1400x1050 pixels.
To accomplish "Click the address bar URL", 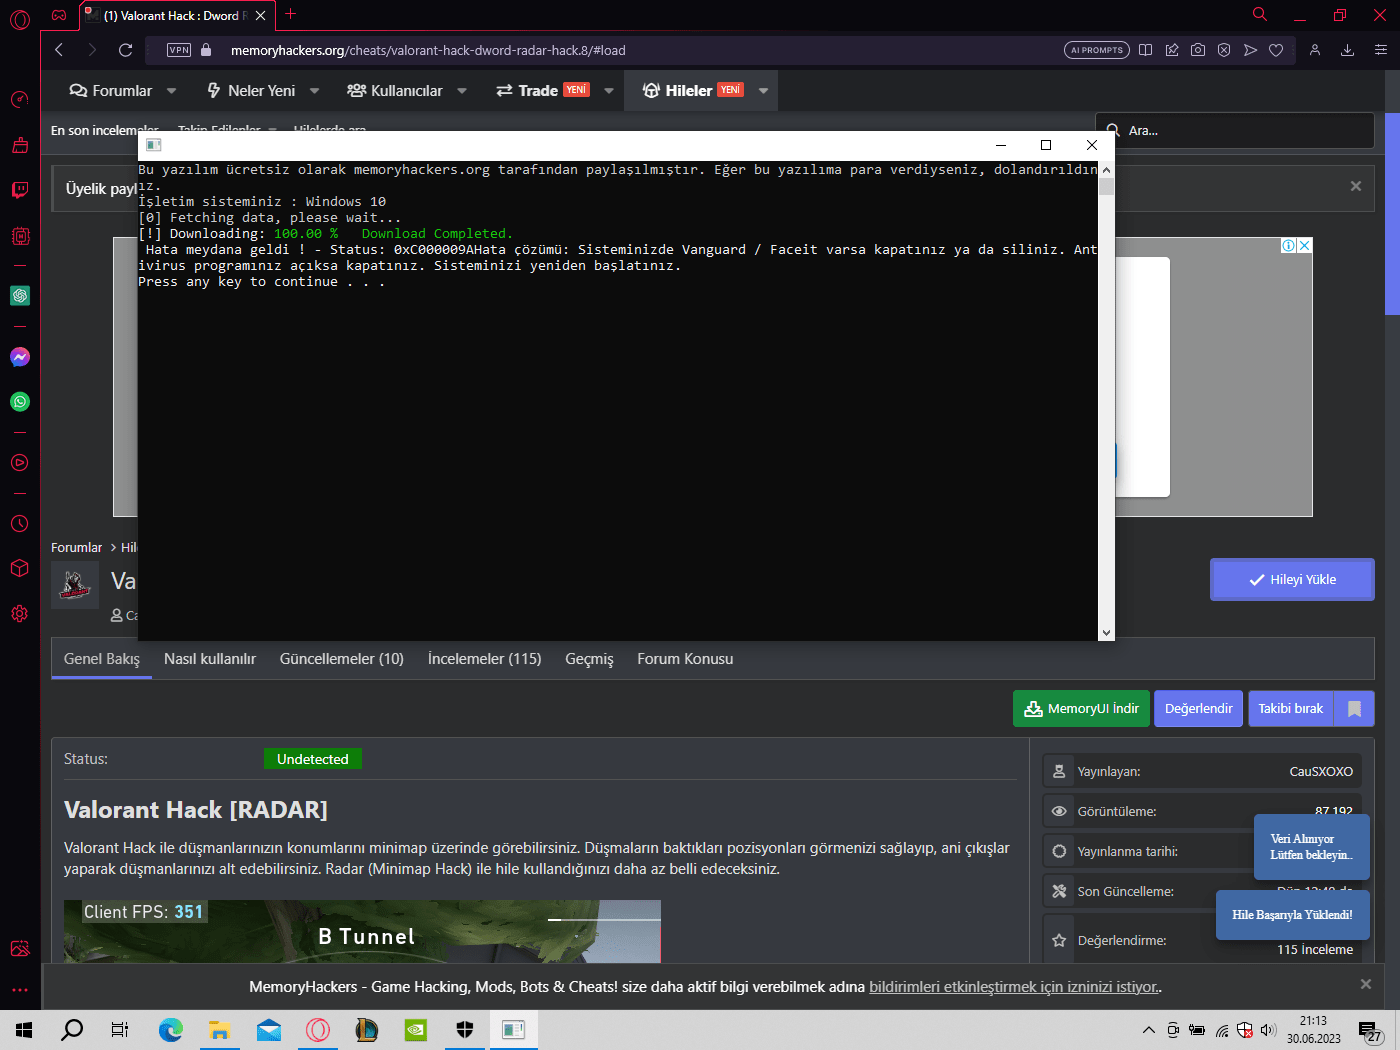I will pyautogui.click(x=428, y=50).
